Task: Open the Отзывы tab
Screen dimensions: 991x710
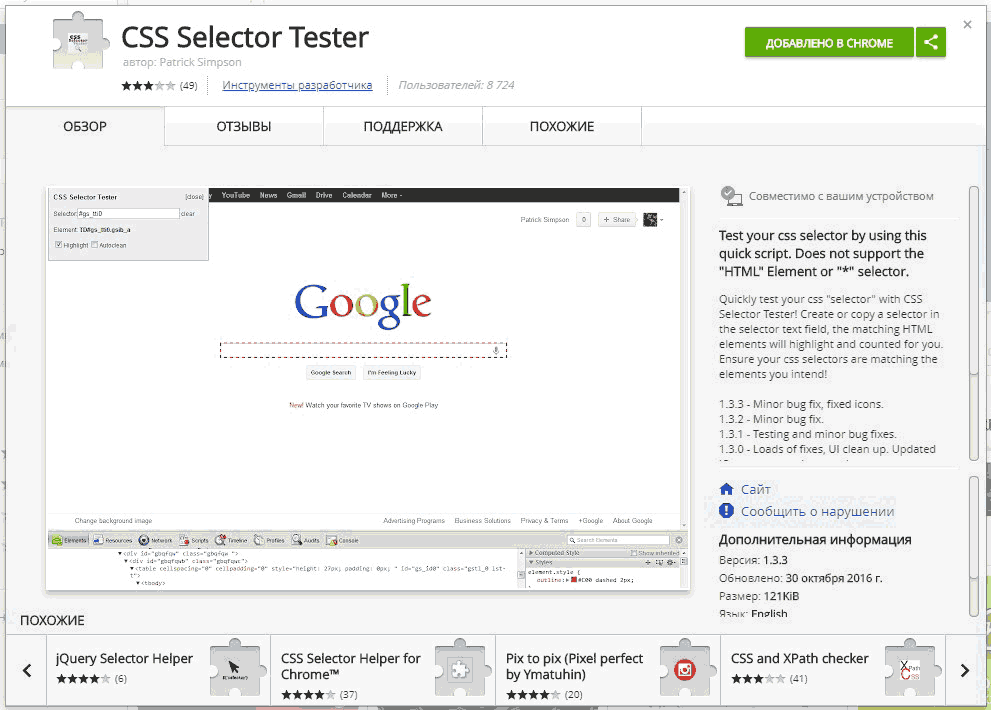Action: pos(244,127)
